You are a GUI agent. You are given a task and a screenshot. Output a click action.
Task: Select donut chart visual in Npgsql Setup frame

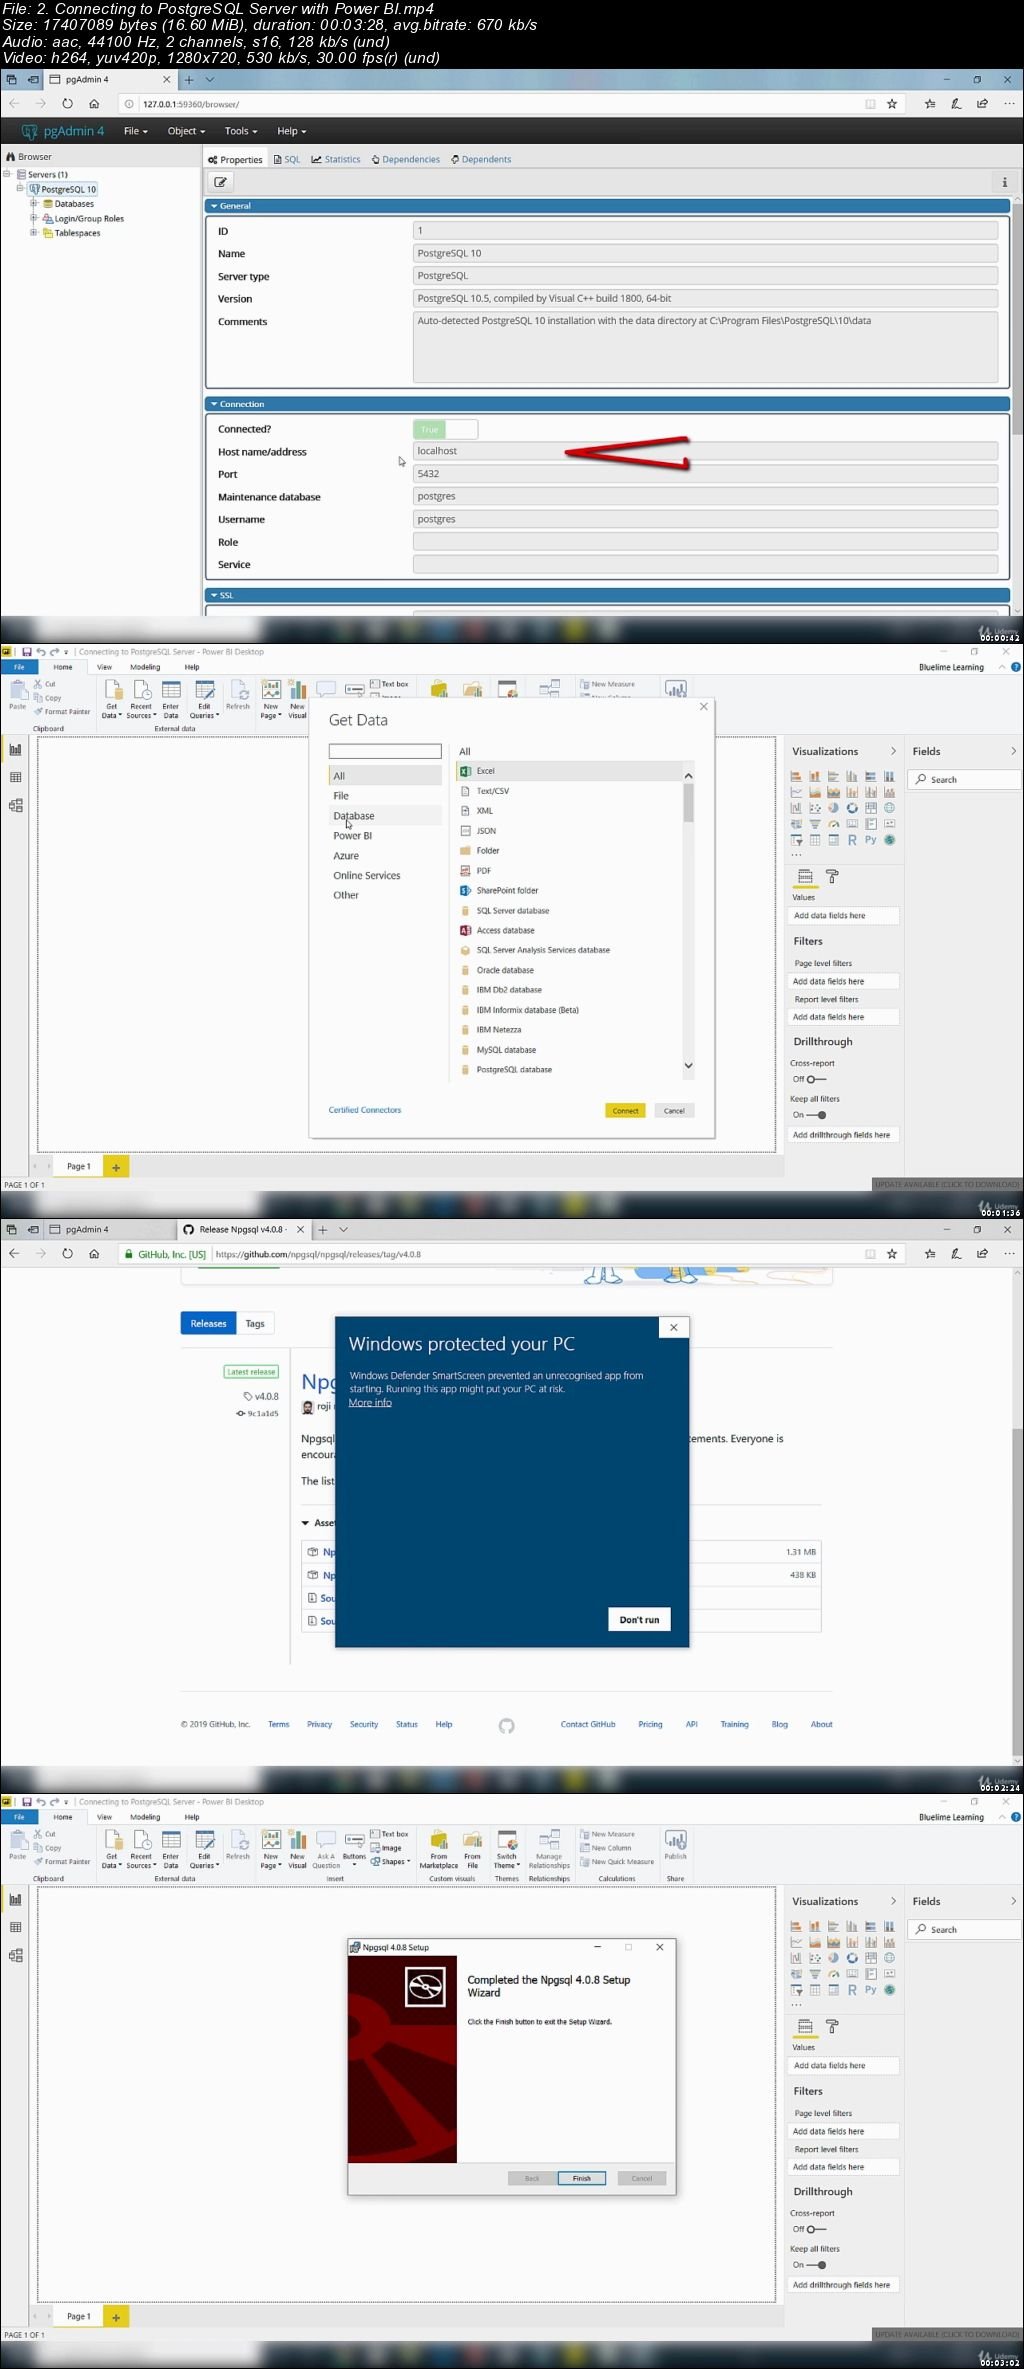(x=852, y=1957)
